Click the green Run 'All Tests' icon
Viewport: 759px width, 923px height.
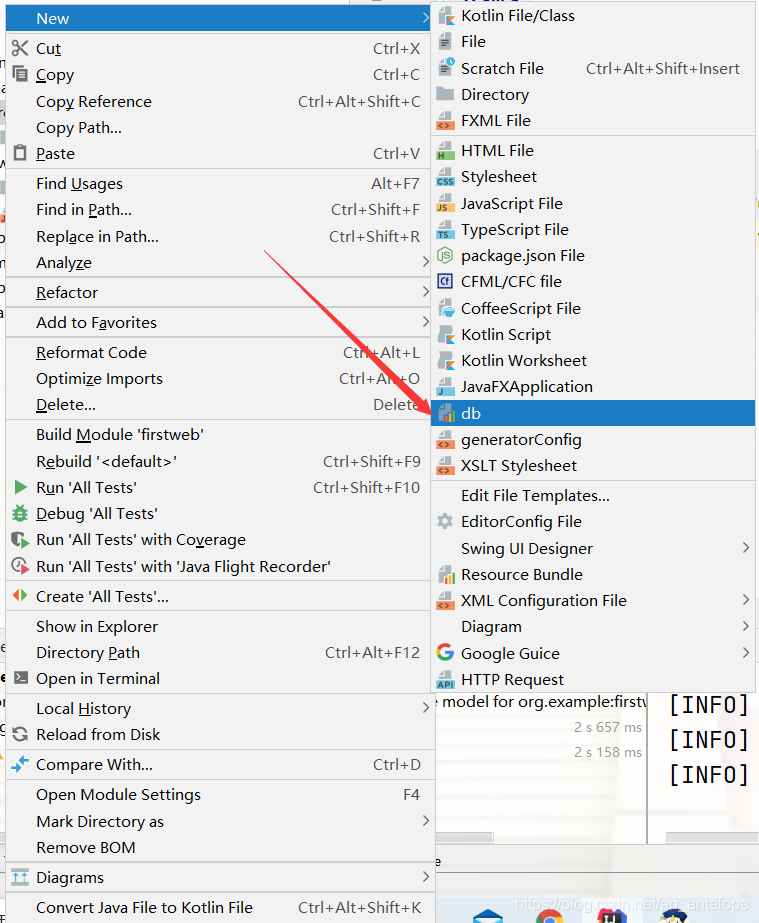coord(20,487)
